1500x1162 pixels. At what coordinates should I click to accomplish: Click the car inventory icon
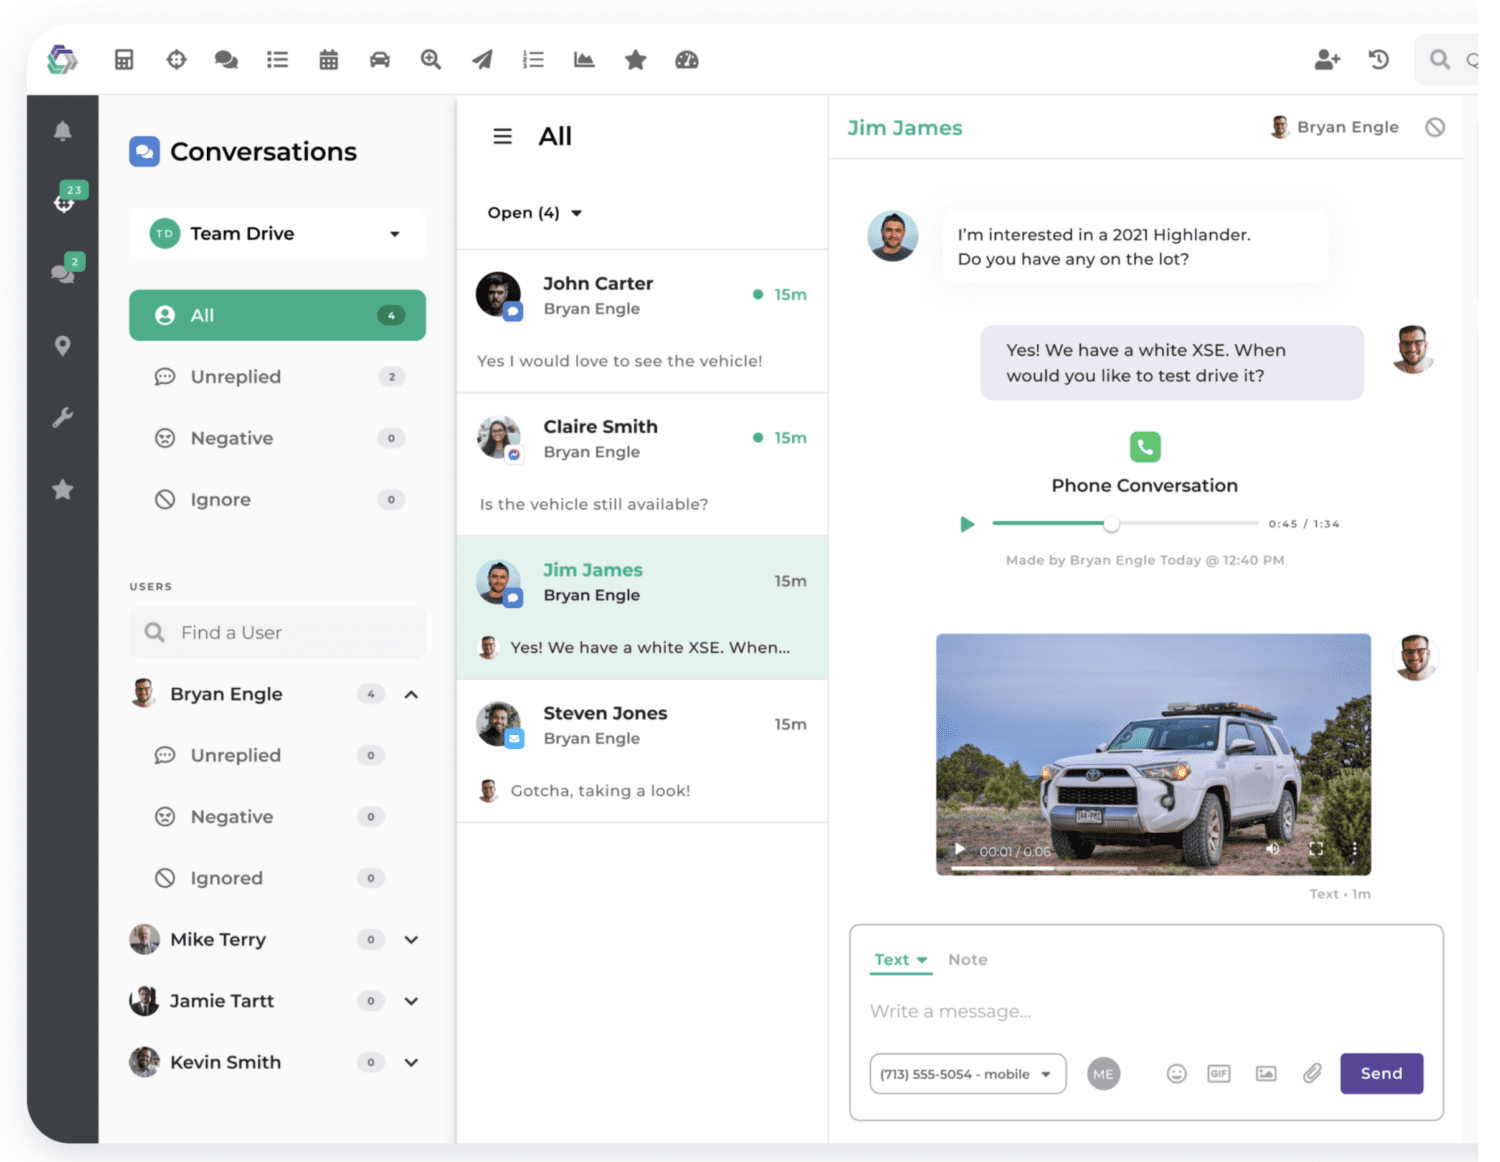380,60
